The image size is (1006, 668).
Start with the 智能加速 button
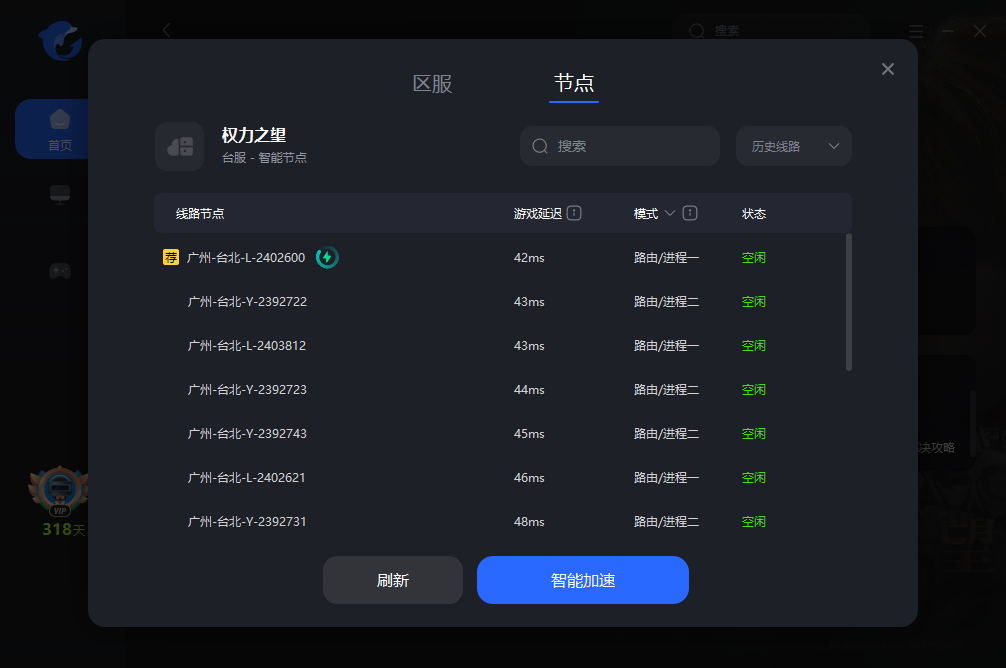(x=582, y=580)
